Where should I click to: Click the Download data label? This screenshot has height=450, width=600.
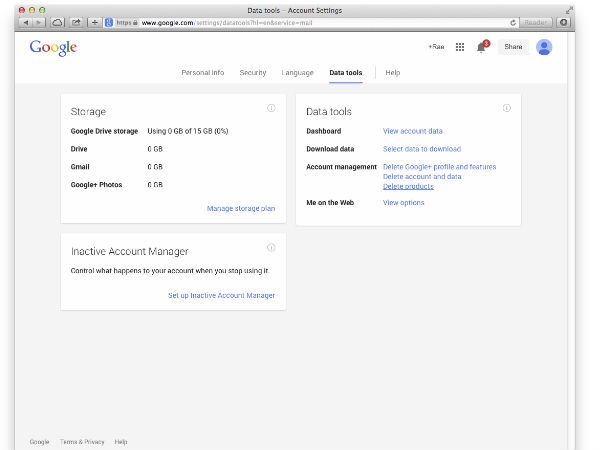pos(330,149)
